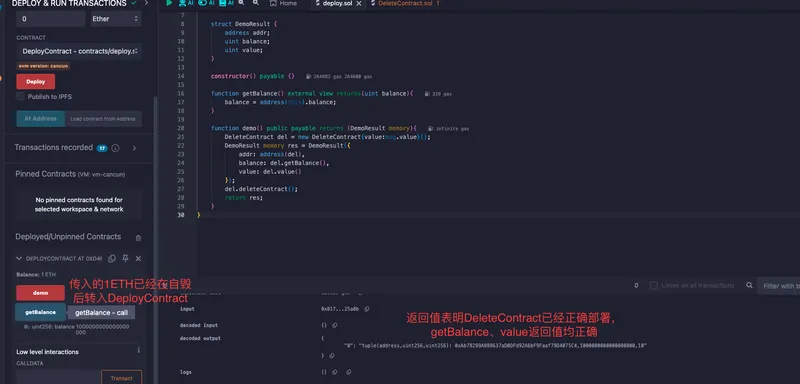Click the decoded output tuple line
The height and width of the screenshot is (384, 800).
pyautogui.click(x=495, y=346)
